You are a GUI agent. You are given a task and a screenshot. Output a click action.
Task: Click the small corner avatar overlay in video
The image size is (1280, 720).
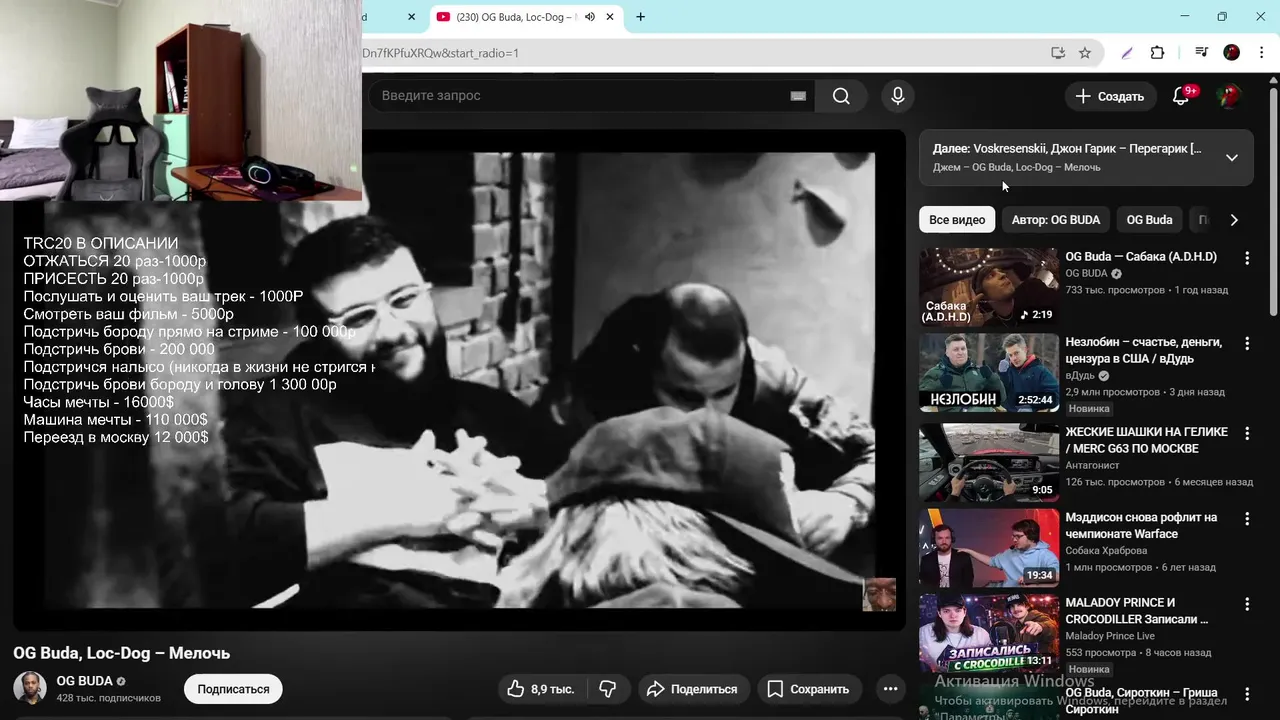[879, 594]
